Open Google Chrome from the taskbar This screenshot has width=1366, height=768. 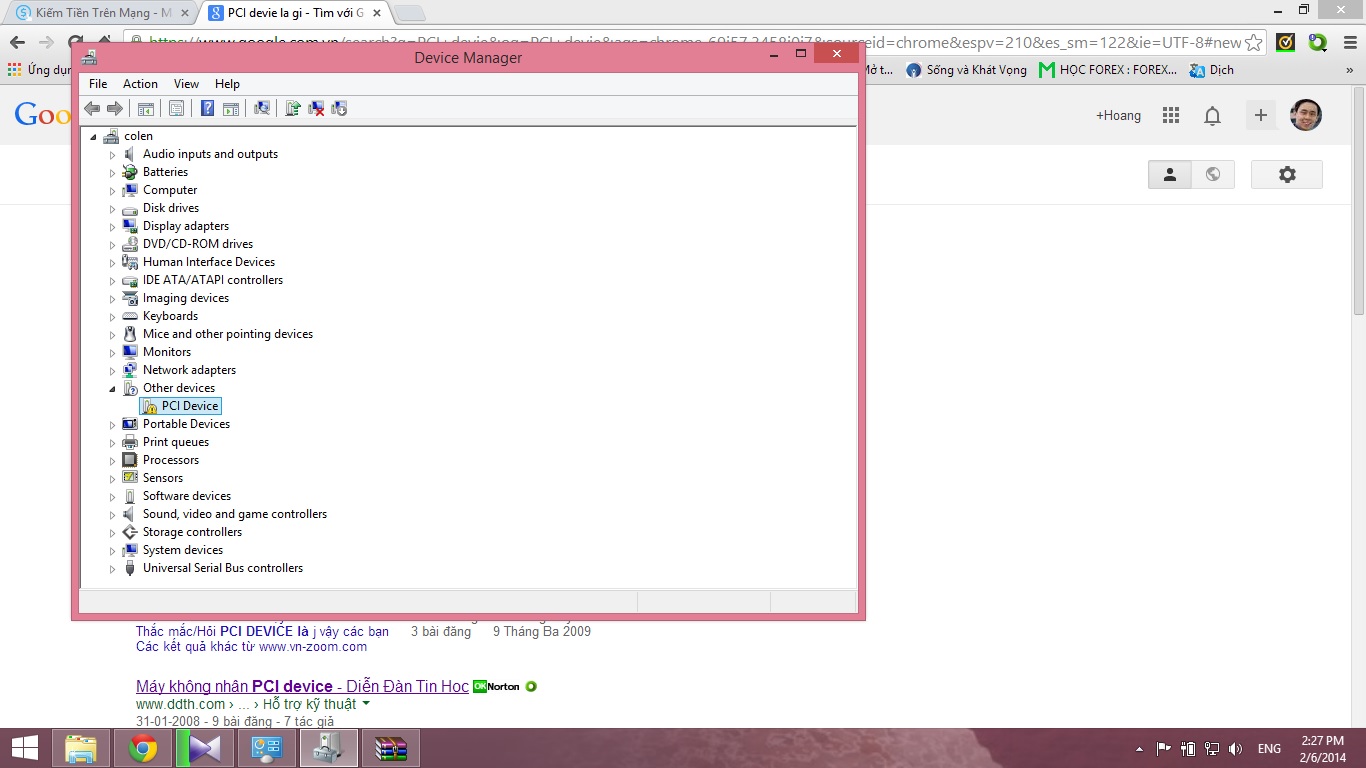click(143, 748)
